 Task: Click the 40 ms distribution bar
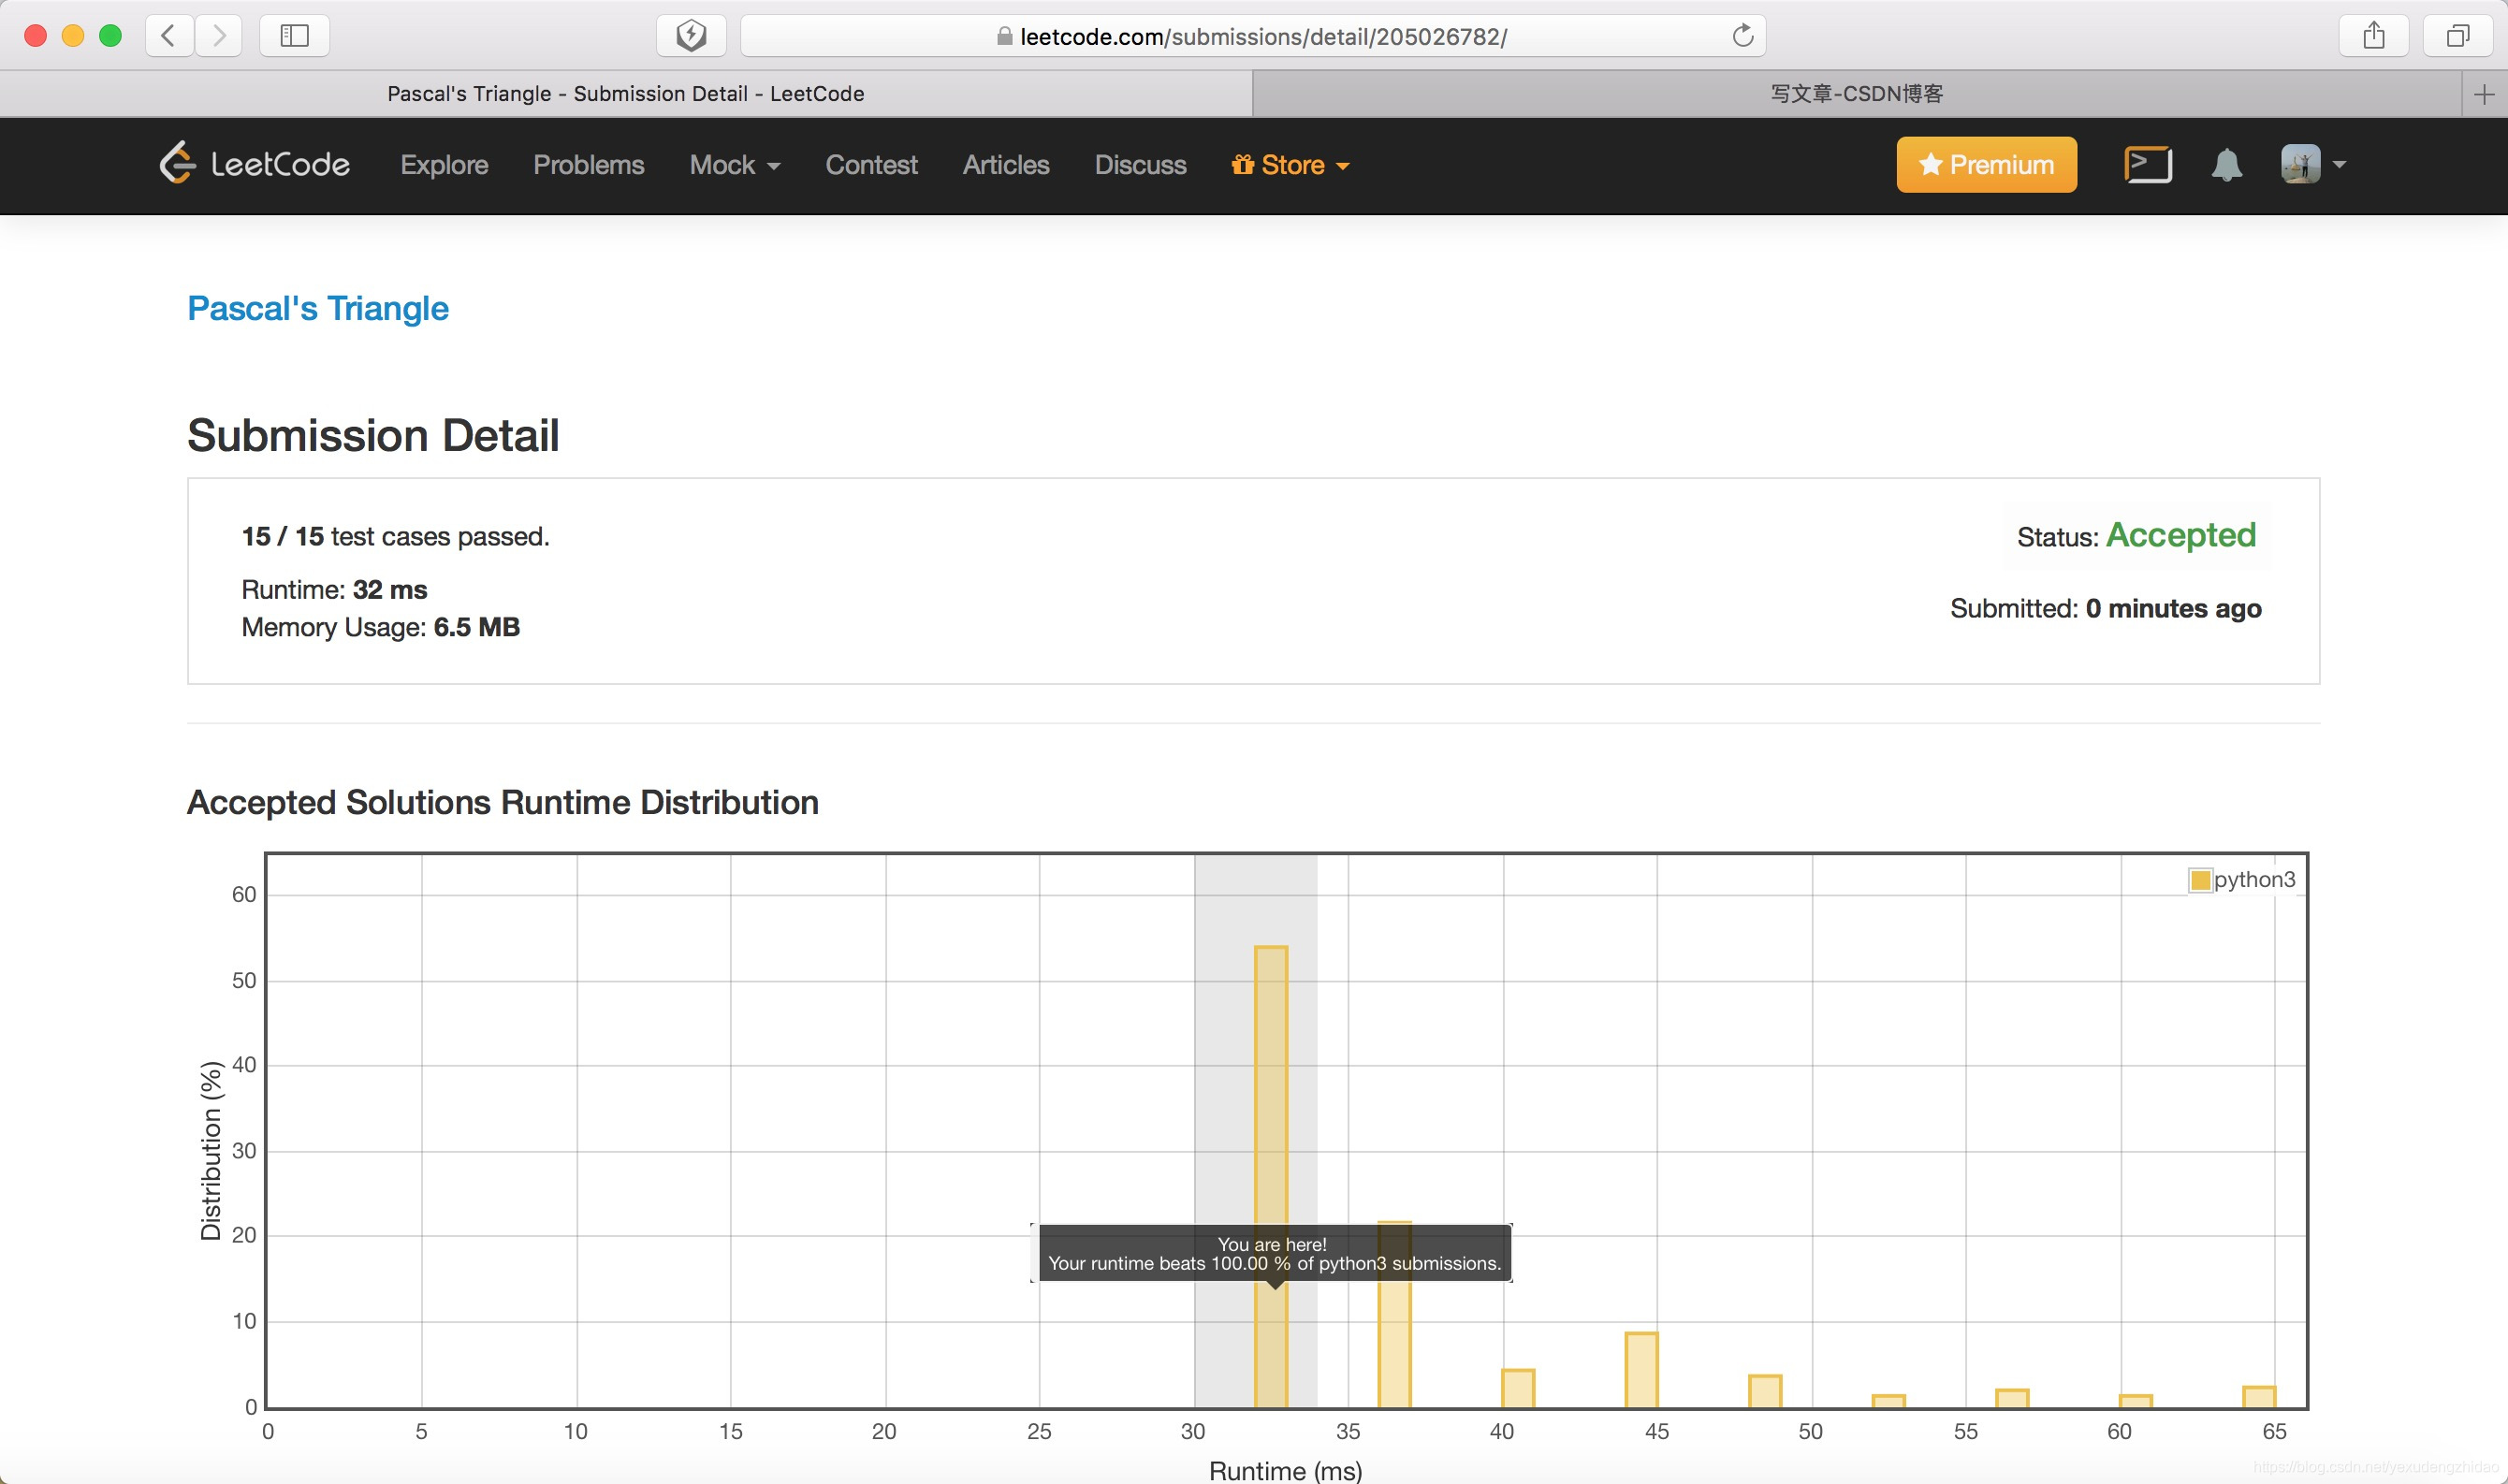click(x=1518, y=1388)
